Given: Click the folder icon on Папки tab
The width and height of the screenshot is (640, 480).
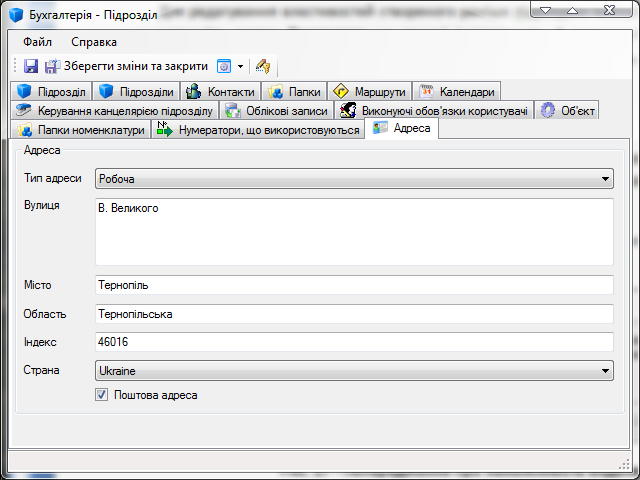Looking at the screenshot, I should pyautogui.click(x=275, y=91).
